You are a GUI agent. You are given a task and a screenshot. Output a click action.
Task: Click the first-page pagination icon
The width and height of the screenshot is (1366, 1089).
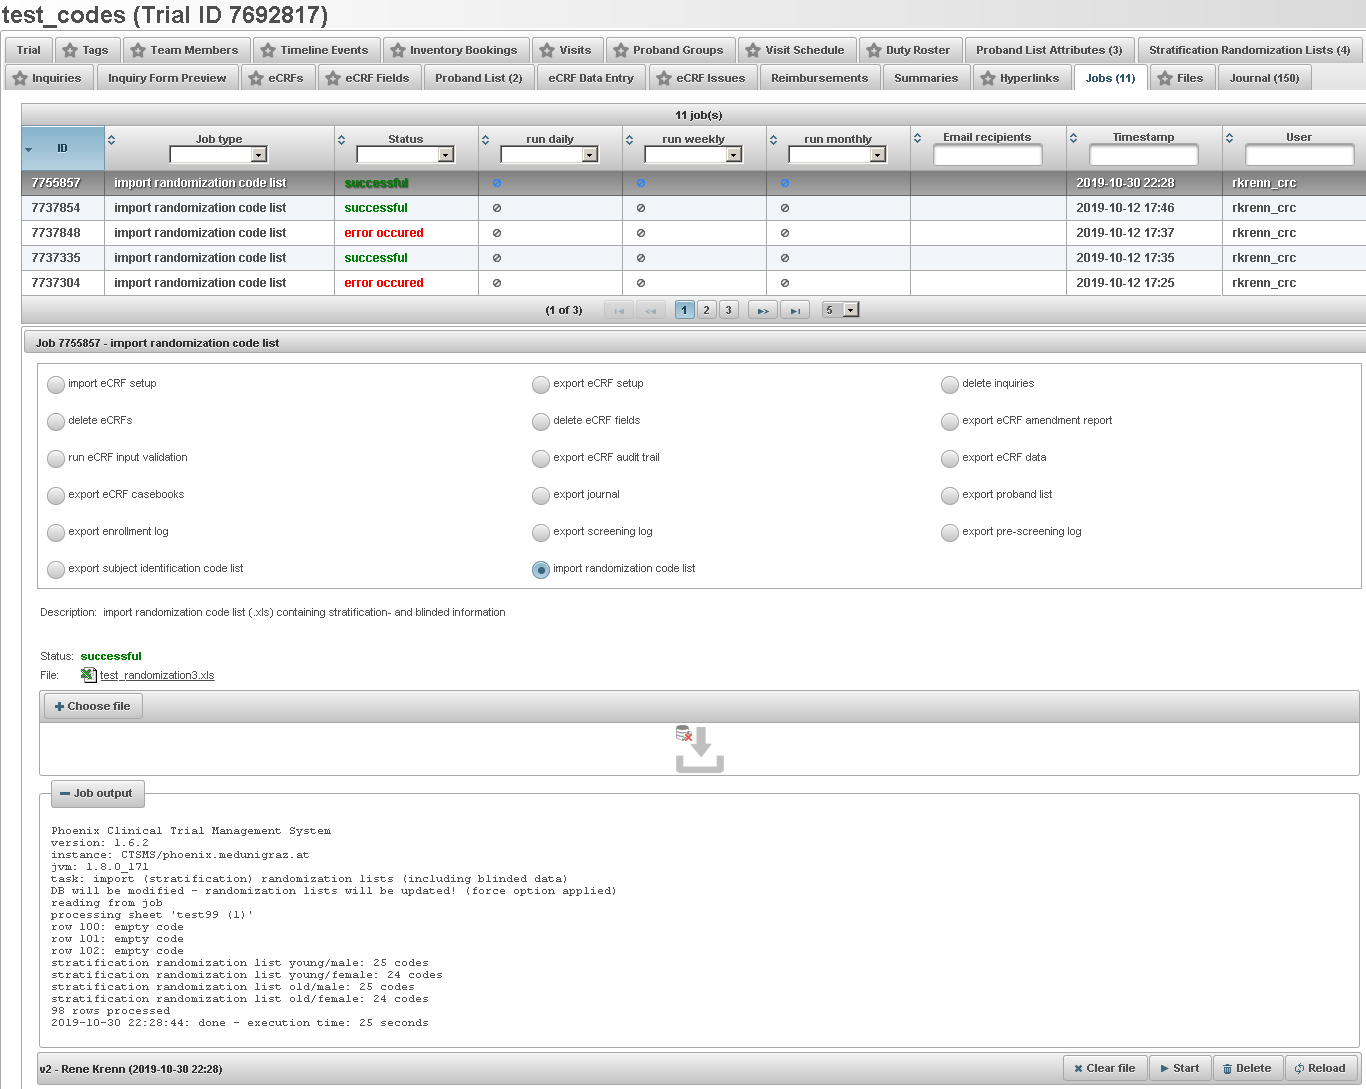(618, 309)
